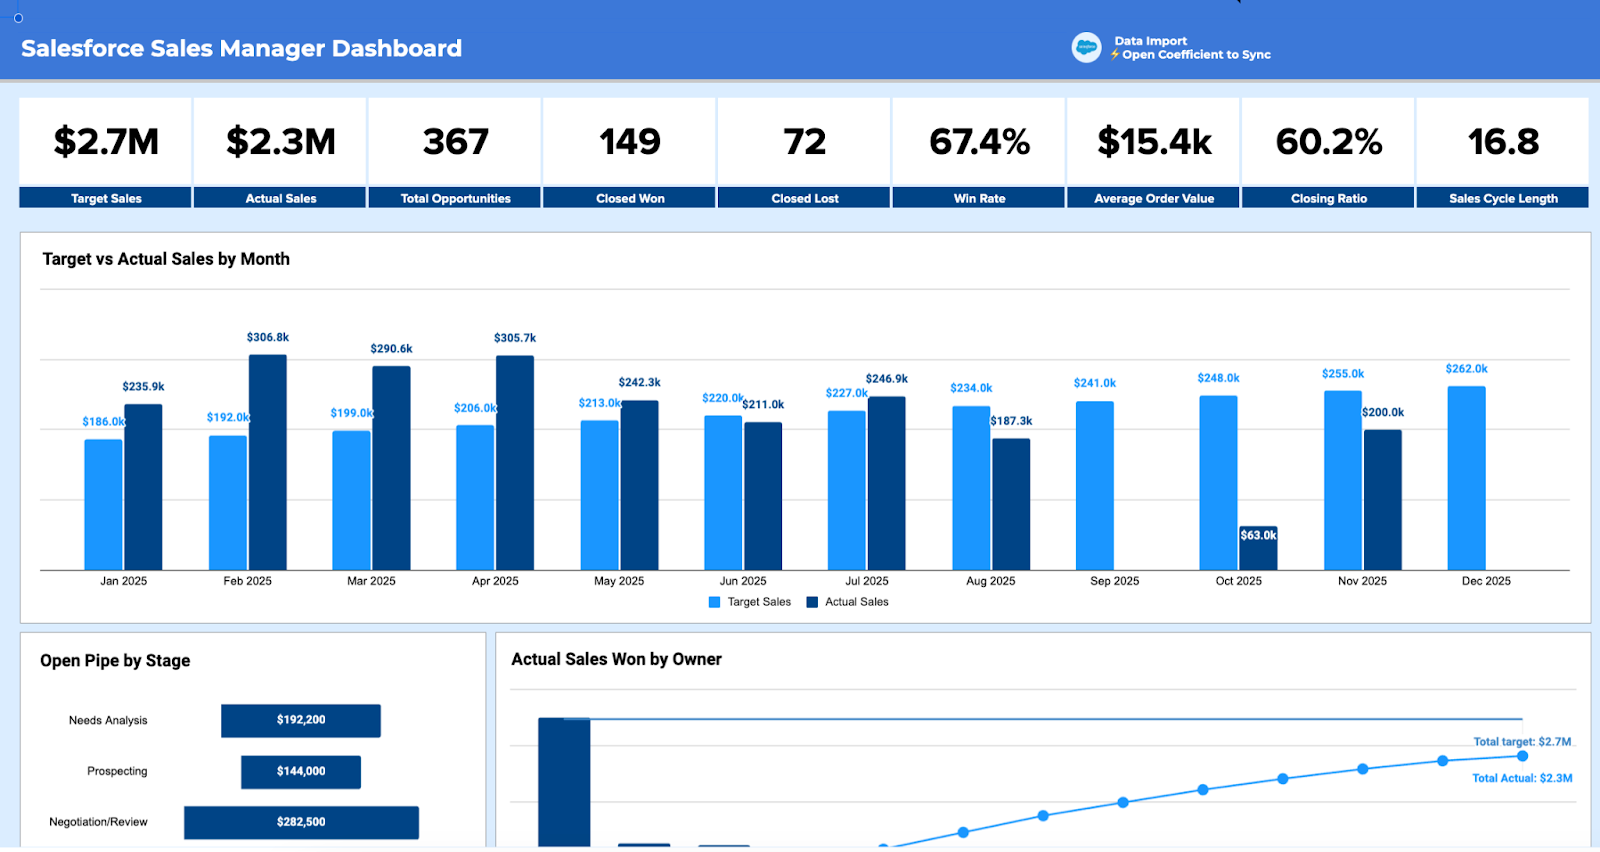1600x852 pixels.
Task: Select the Jun 2025 actual sales bar $211.0k
Action: point(763,496)
